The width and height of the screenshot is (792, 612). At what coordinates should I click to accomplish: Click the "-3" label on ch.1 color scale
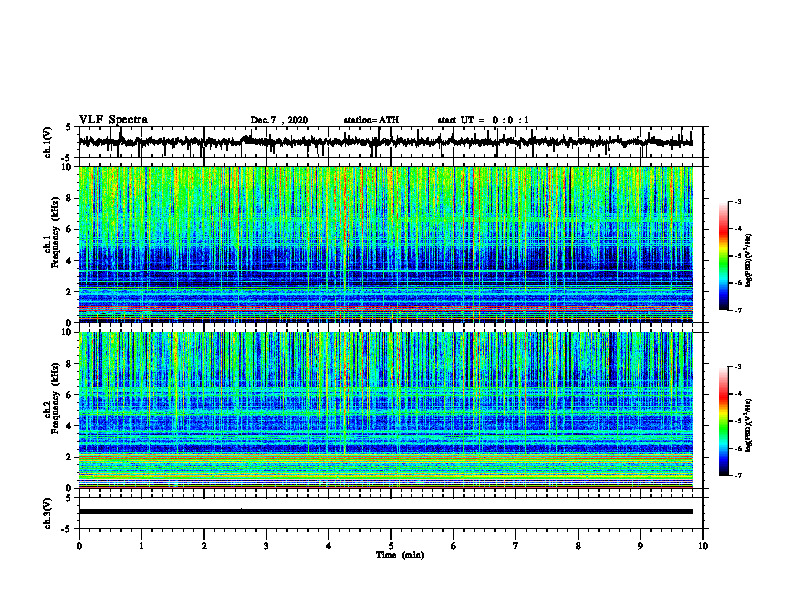click(737, 201)
